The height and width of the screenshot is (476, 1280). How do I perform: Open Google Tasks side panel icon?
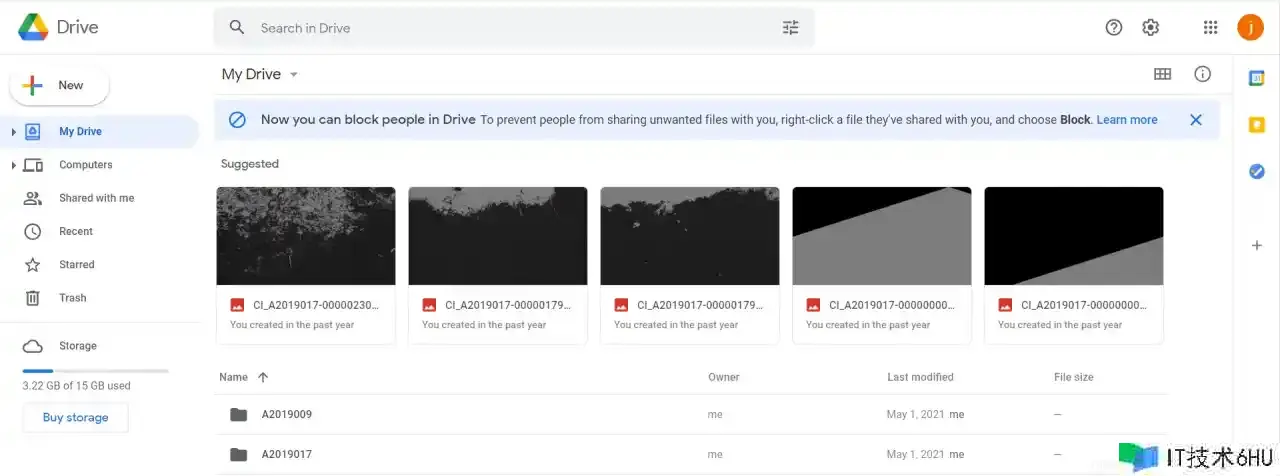(x=1257, y=171)
